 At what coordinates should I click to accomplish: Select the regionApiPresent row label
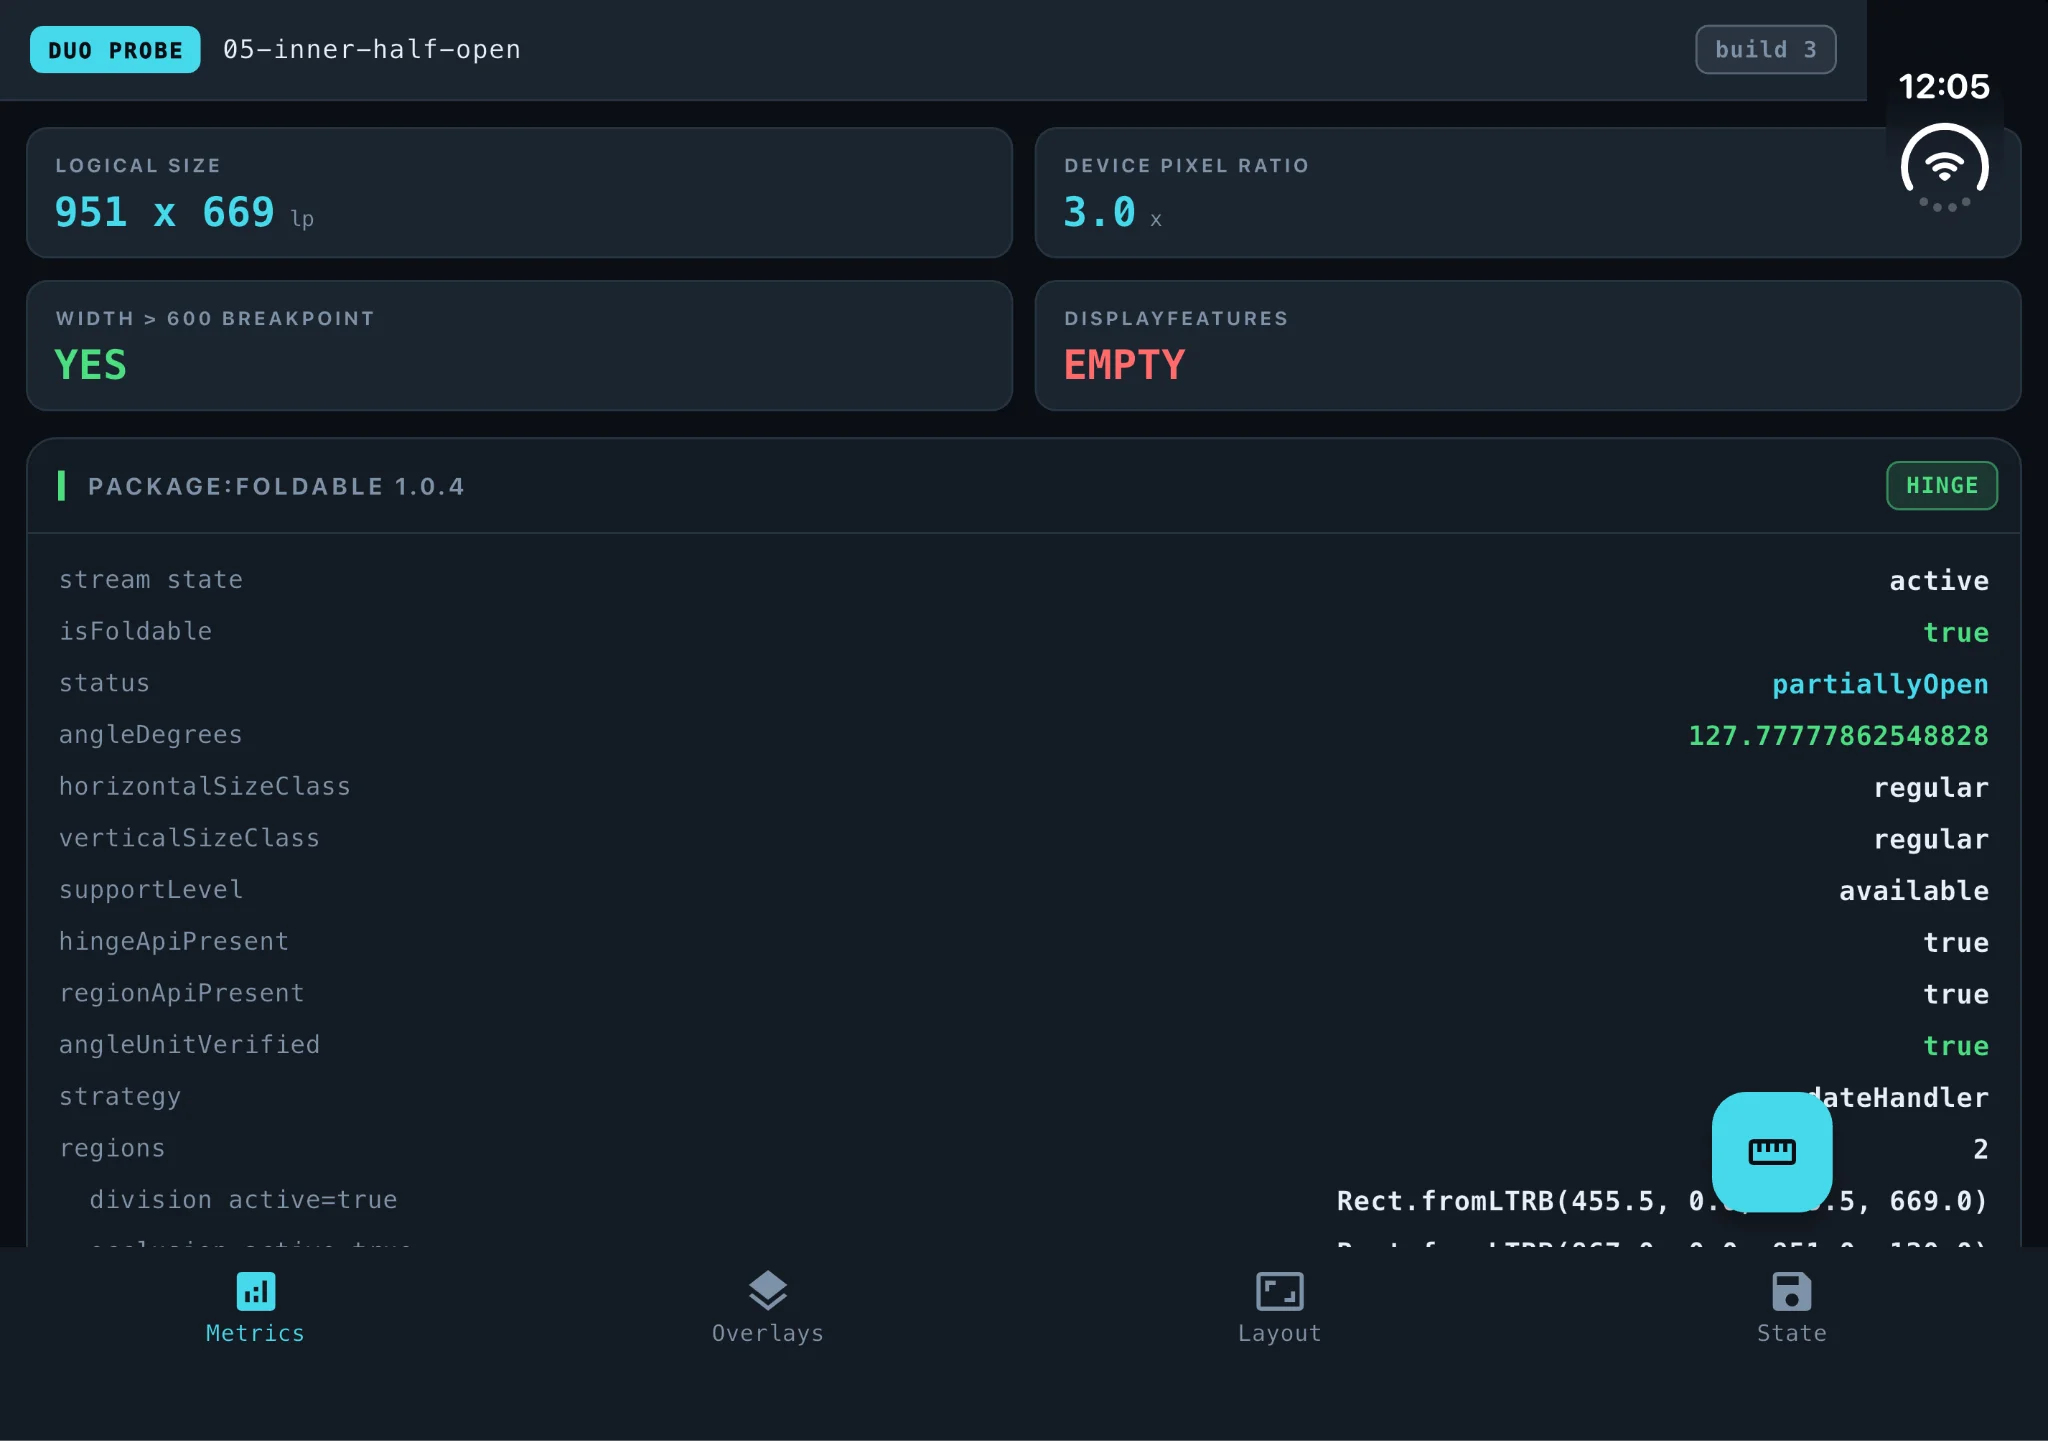[x=182, y=993]
